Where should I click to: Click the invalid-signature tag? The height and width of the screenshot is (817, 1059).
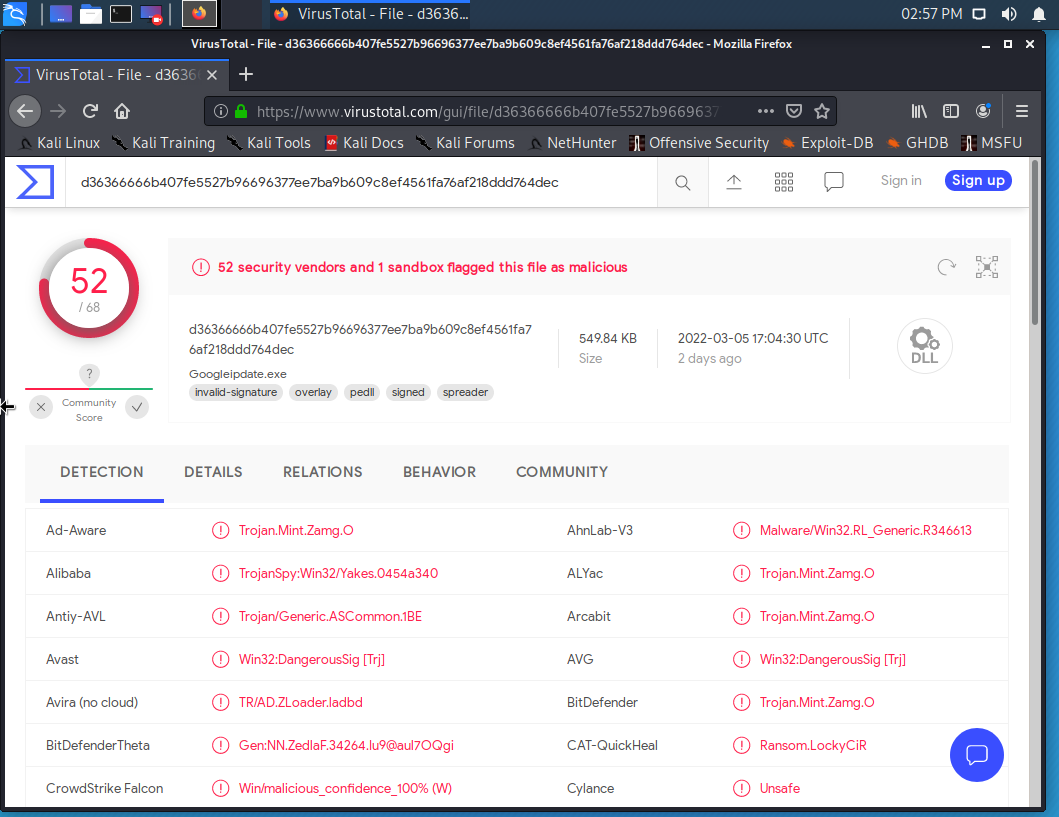236,392
